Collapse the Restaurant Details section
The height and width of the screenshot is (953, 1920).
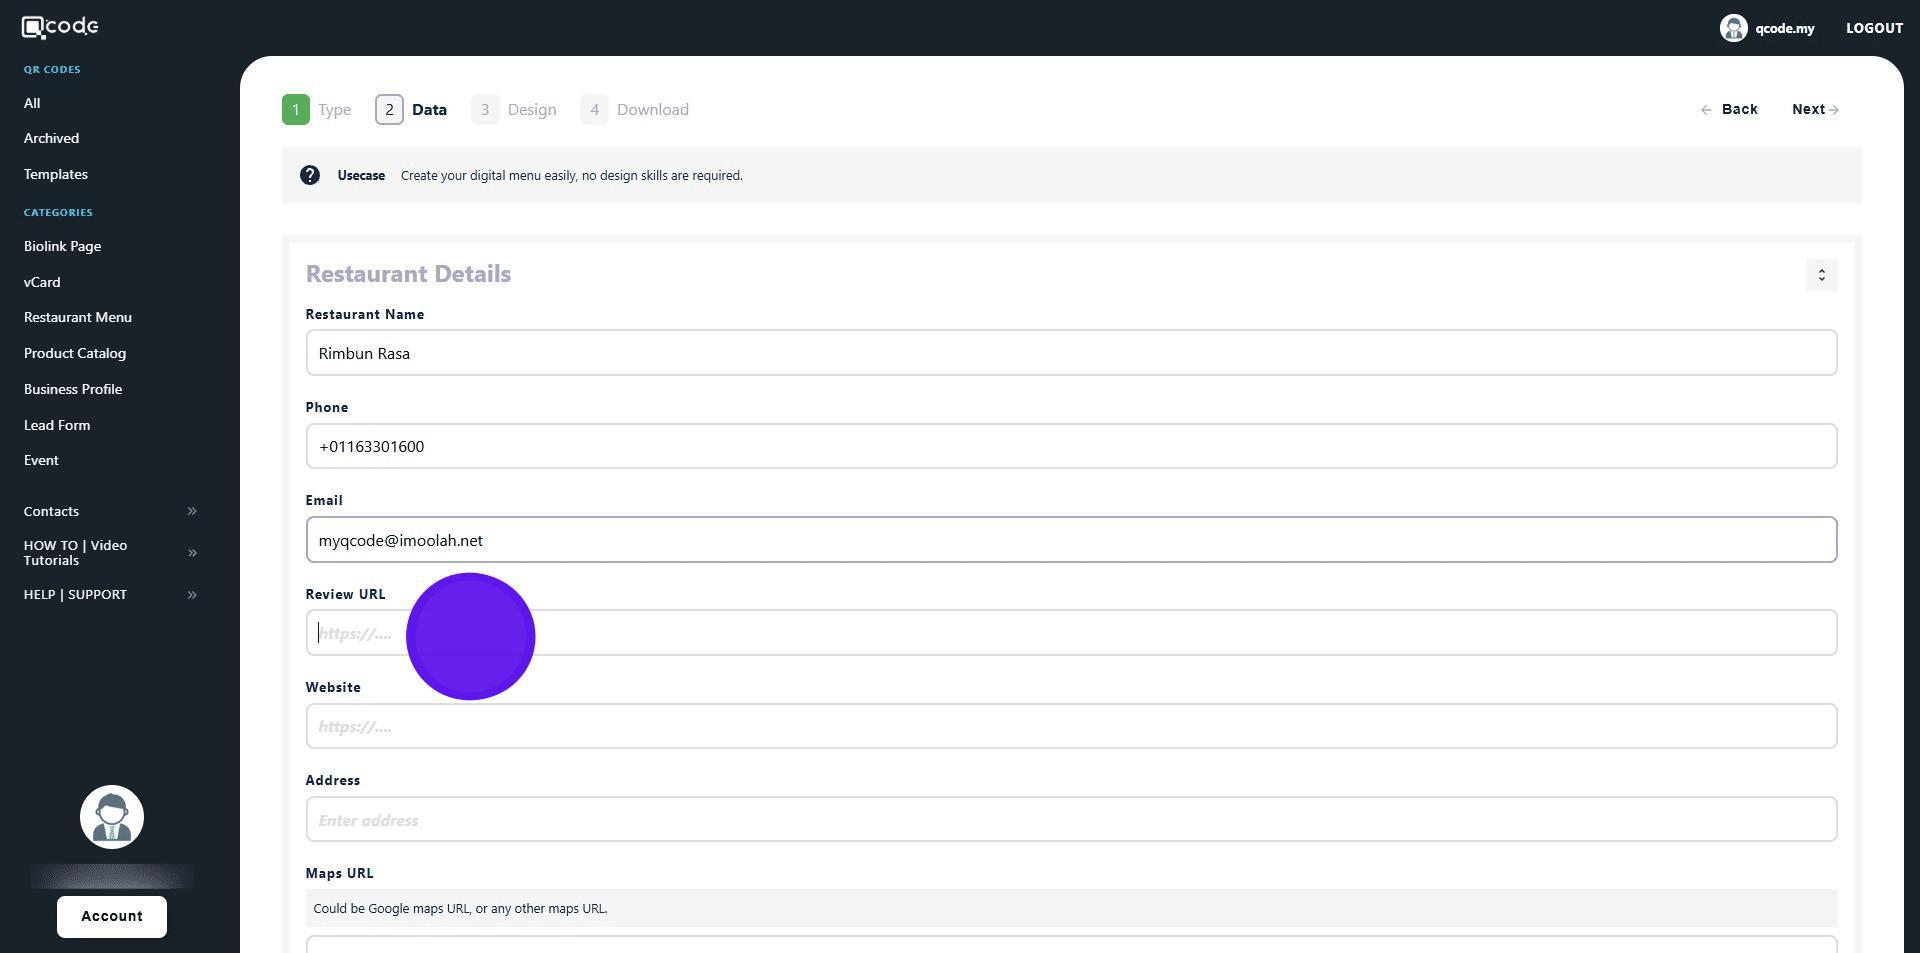click(x=1821, y=275)
